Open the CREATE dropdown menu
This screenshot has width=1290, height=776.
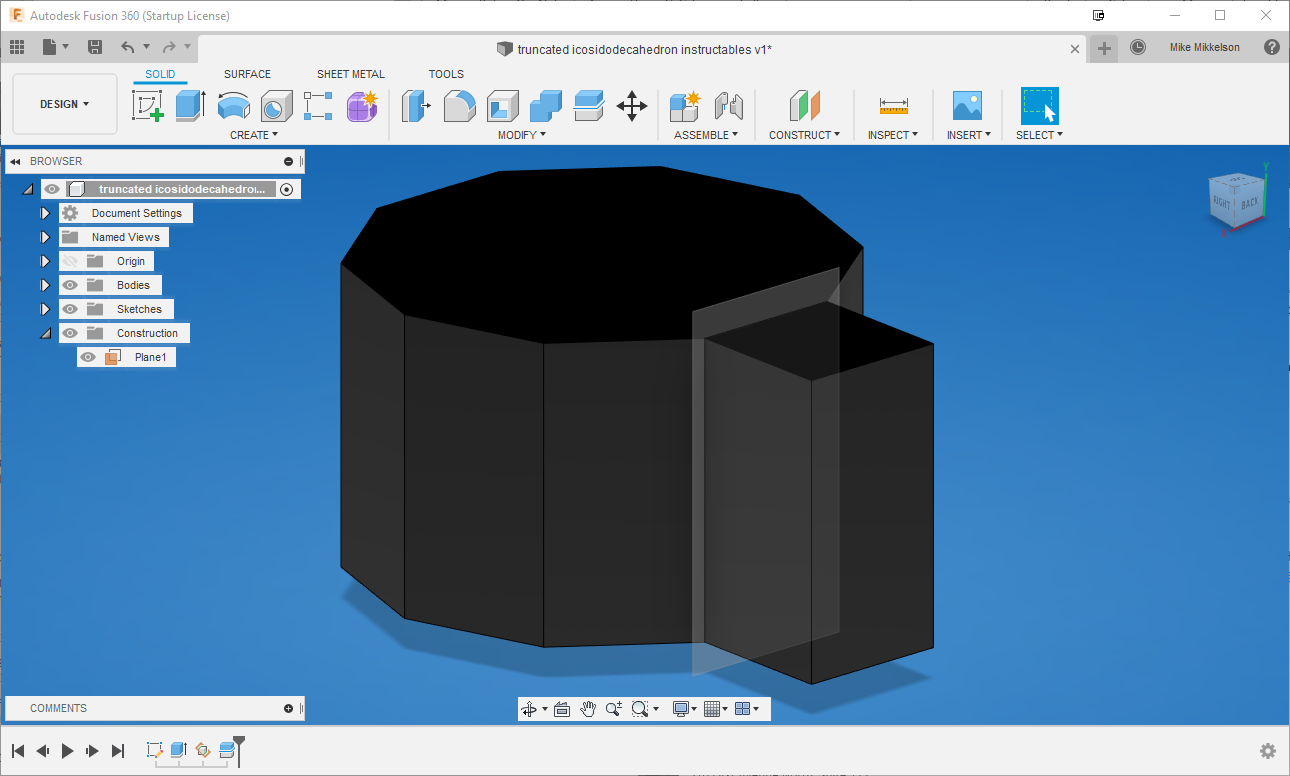pos(253,134)
